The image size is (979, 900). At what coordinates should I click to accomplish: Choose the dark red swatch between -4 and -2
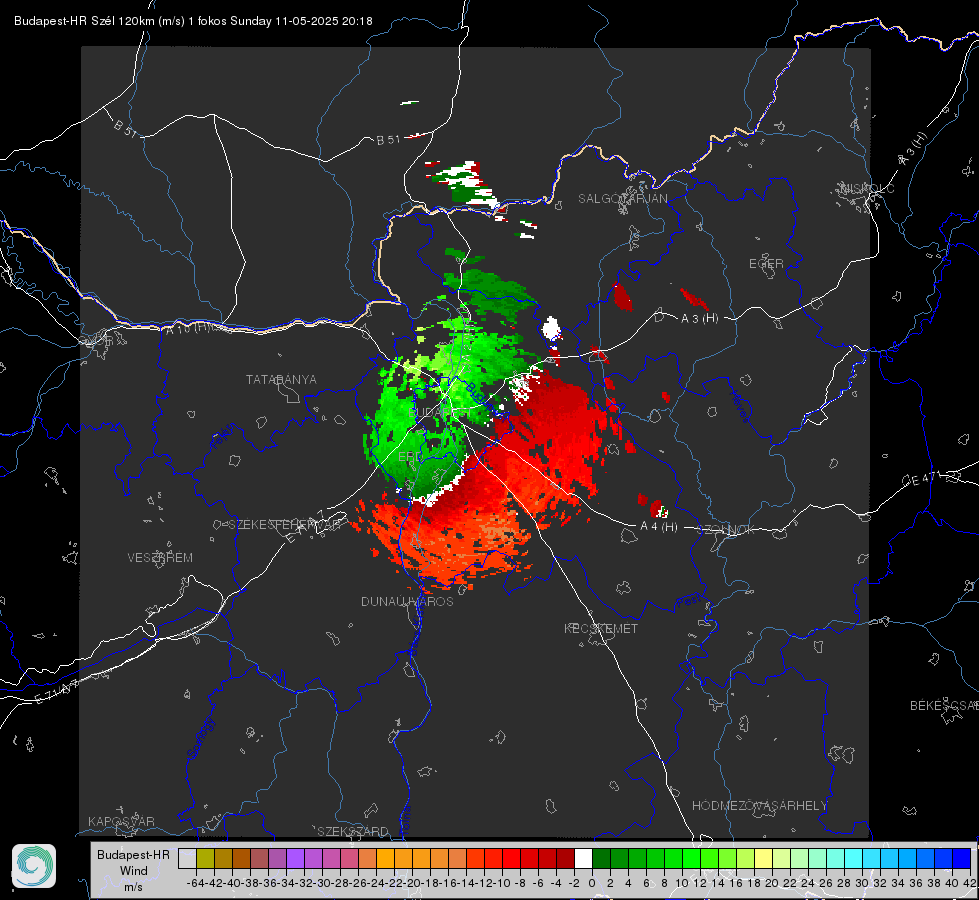pyautogui.click(x=565, y=858)
